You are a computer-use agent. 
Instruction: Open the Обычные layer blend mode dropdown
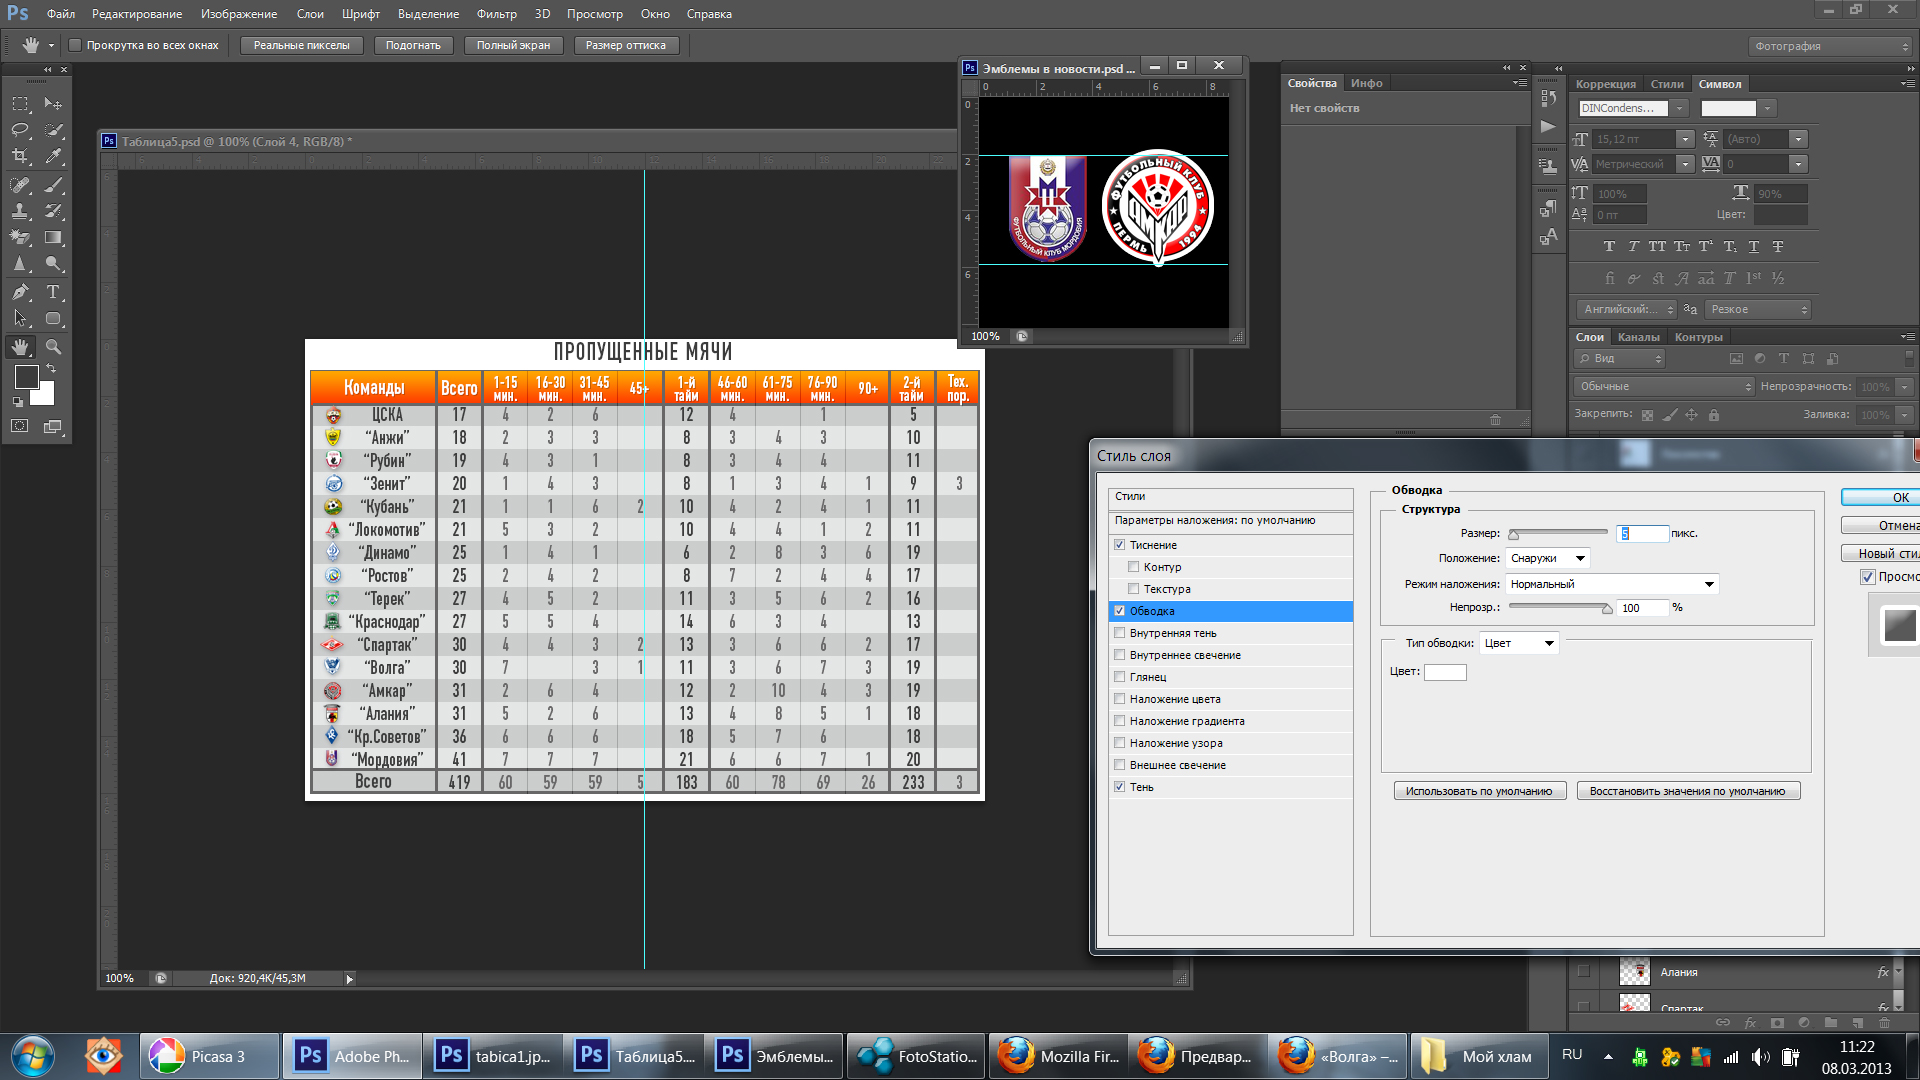point(1664,386)
